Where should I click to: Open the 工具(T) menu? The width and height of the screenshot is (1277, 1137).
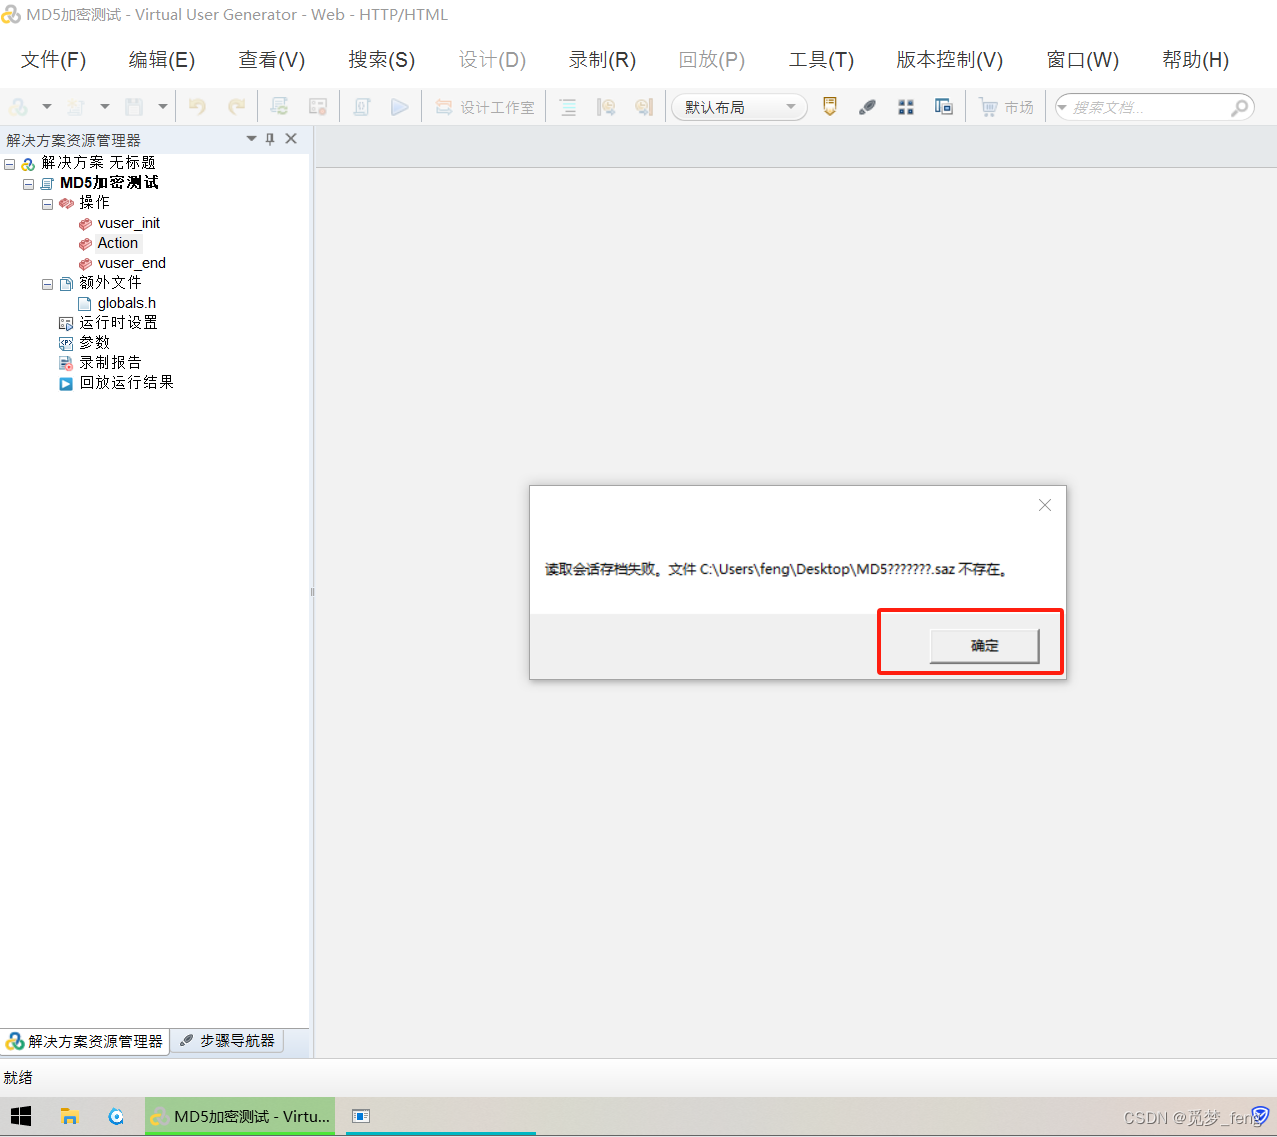pos(822,60)
